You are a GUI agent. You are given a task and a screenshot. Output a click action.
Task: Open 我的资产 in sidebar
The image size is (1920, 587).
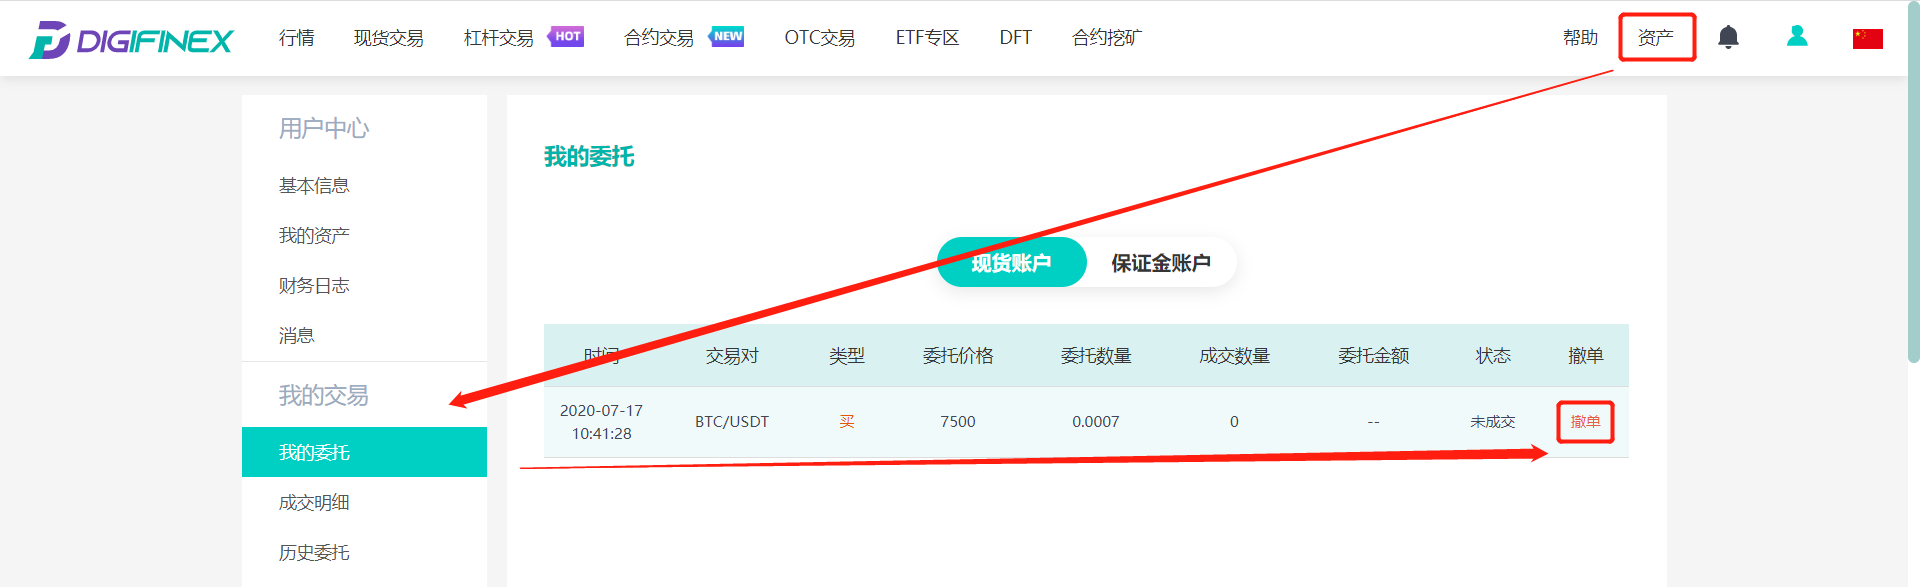(314, 235)
